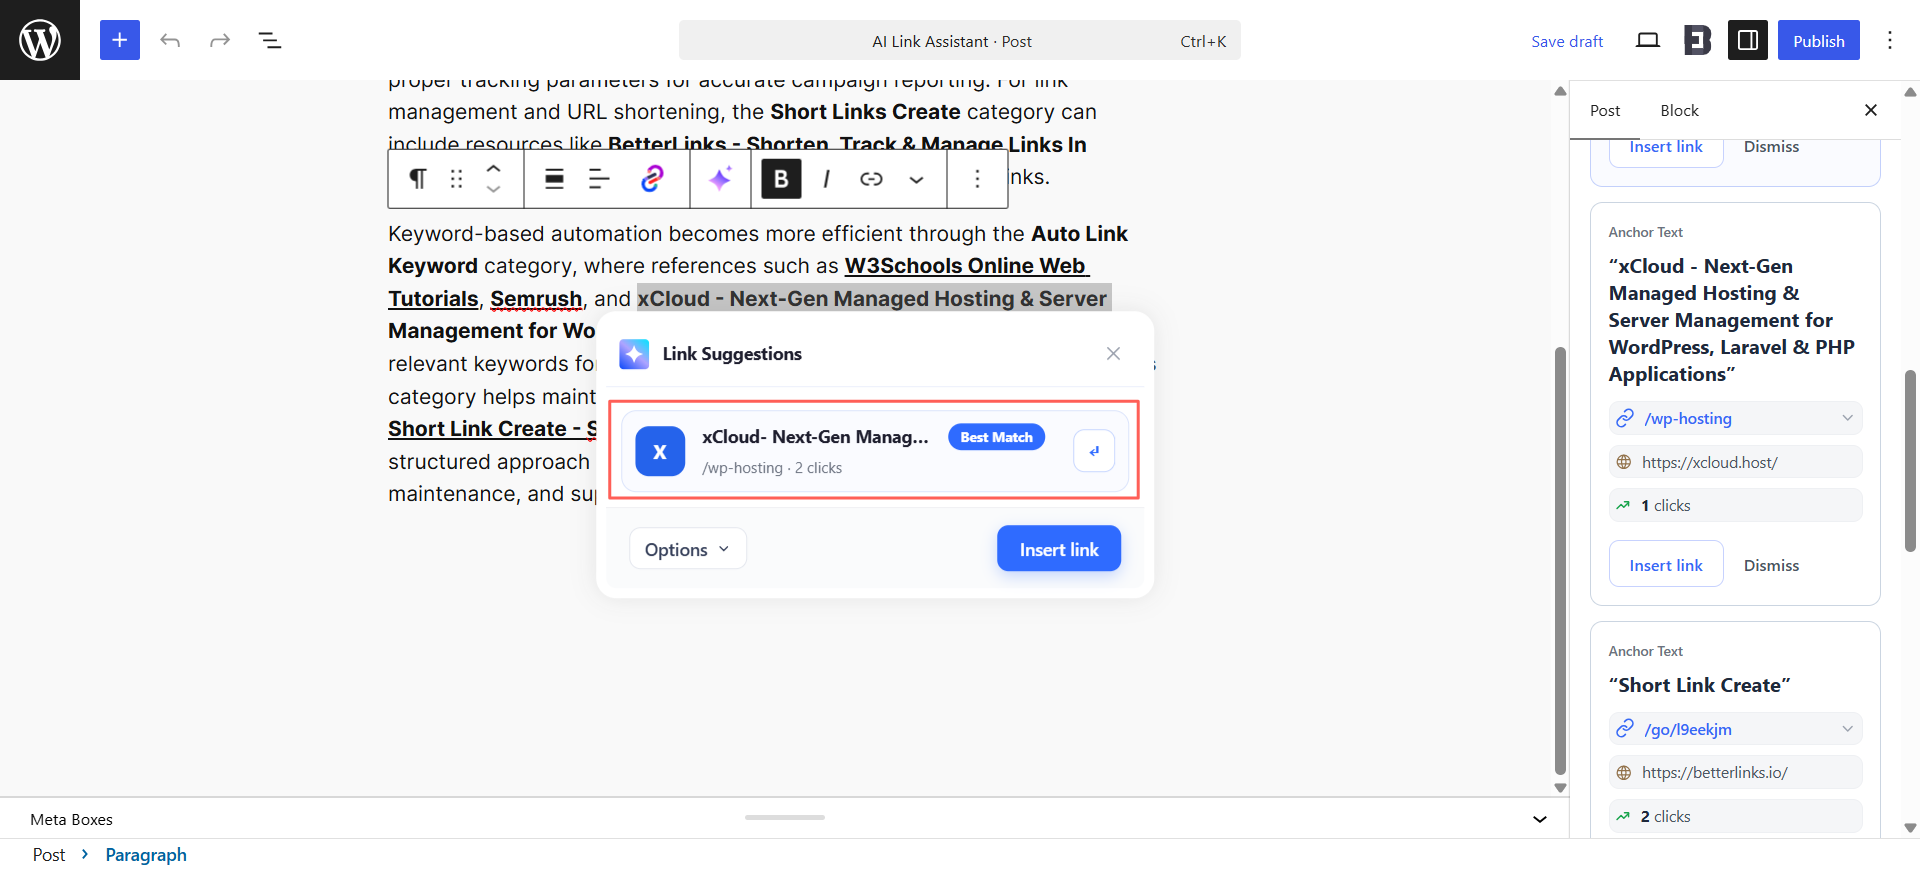Open the block toolbar options menu
Screen dimensions: 1920x869
point(977,179)
